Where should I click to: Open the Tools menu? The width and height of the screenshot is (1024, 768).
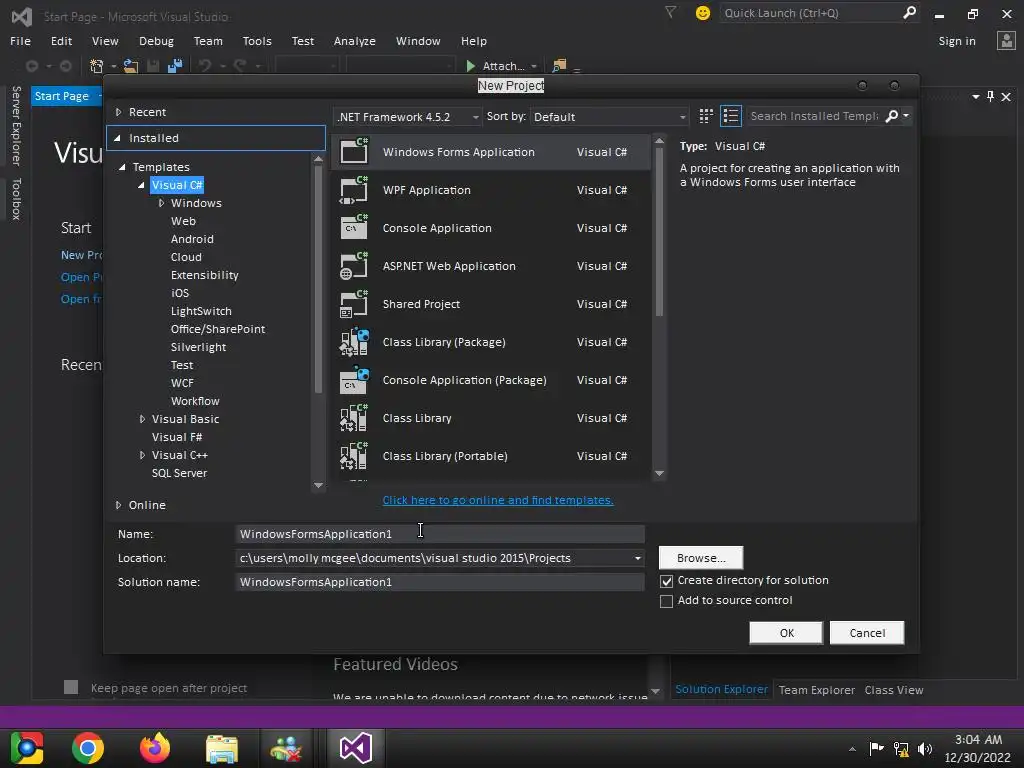(257, 41)
